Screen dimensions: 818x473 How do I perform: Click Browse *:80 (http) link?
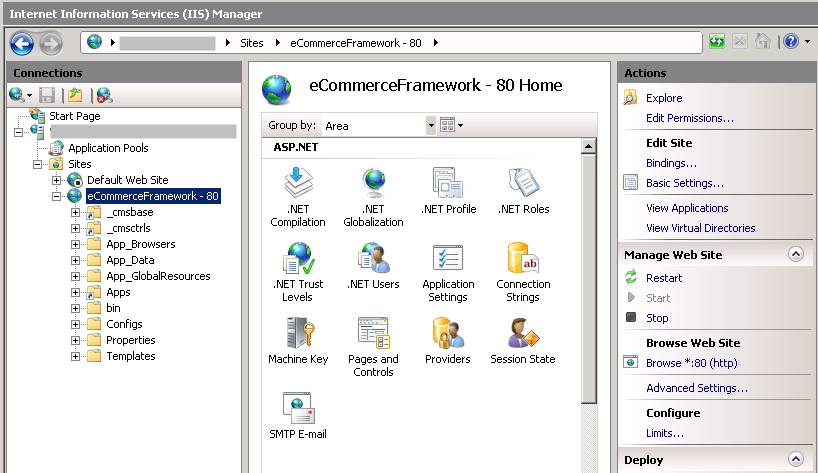[x=691, y=363]
